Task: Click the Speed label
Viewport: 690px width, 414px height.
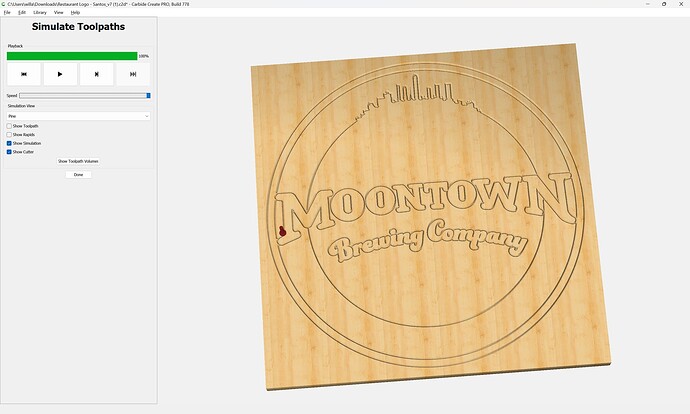Action: click(x=12, y=95)
